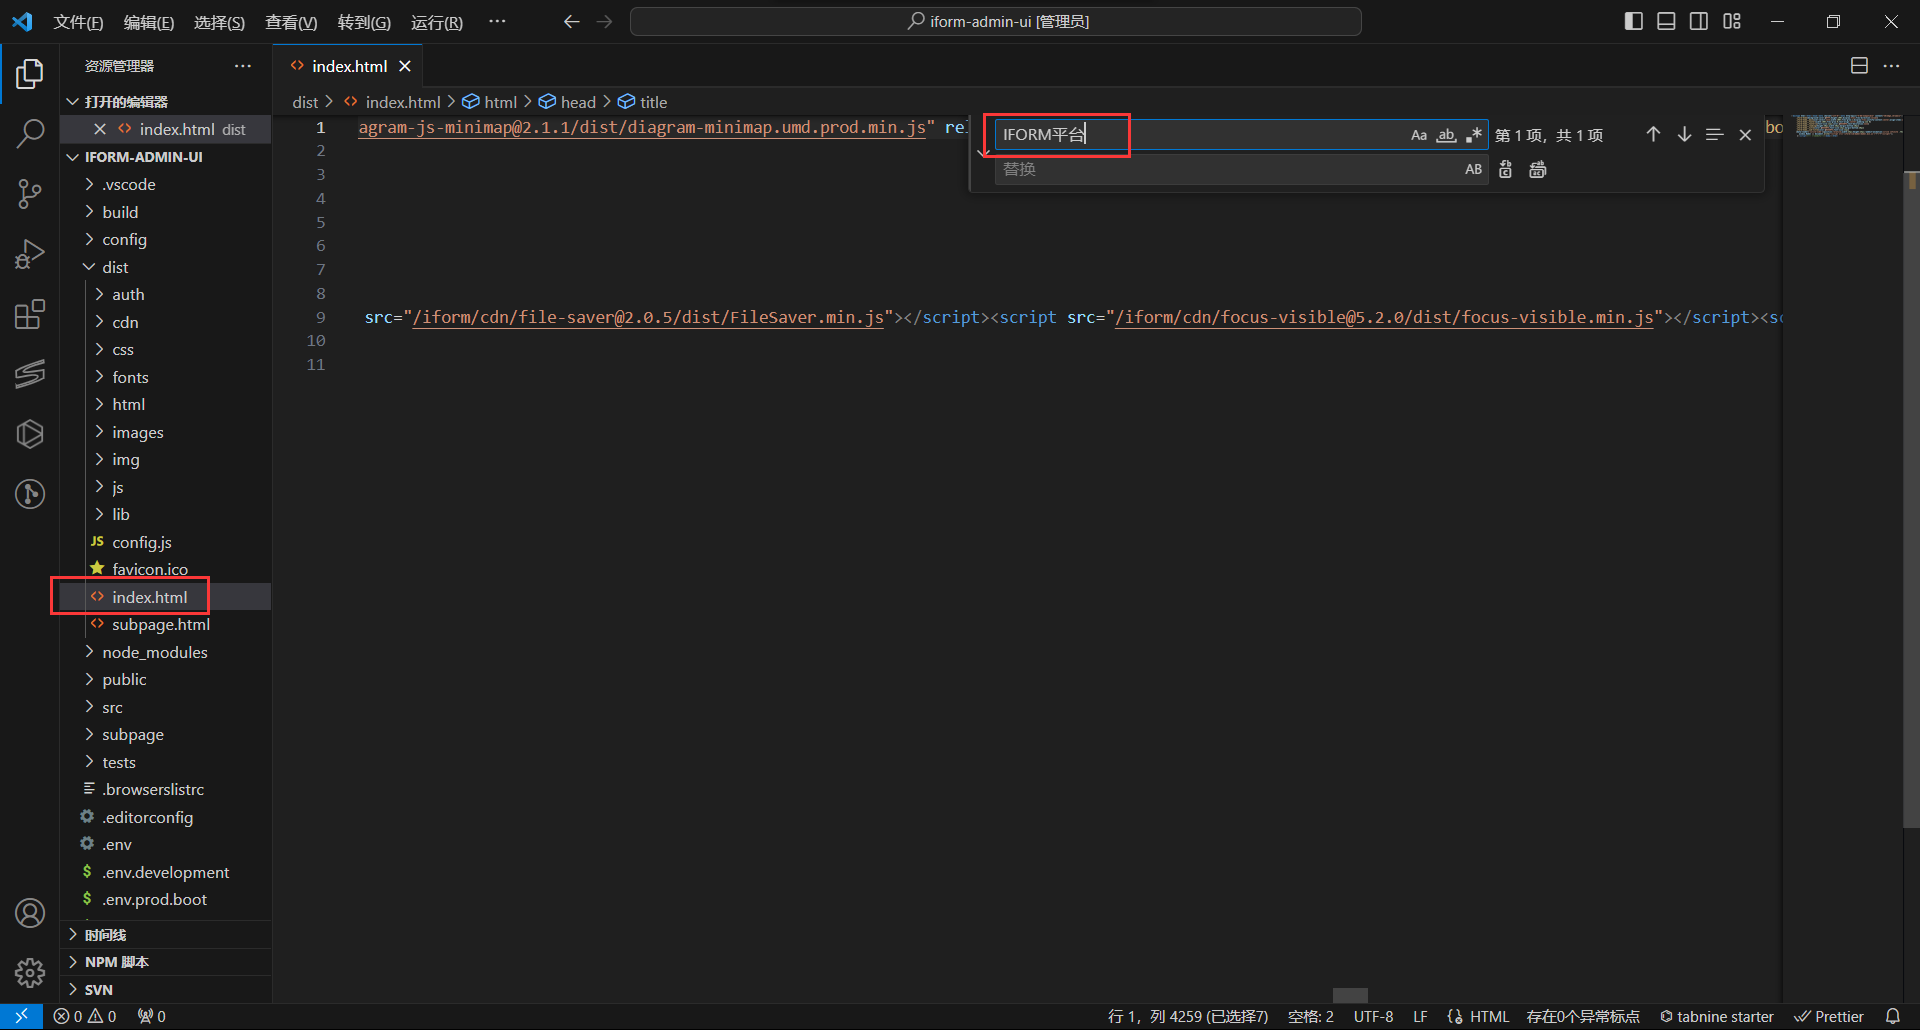Expand the node_modules folder
The height and width of the screenshot is (1030, 1920).
(x=154, y=652)
